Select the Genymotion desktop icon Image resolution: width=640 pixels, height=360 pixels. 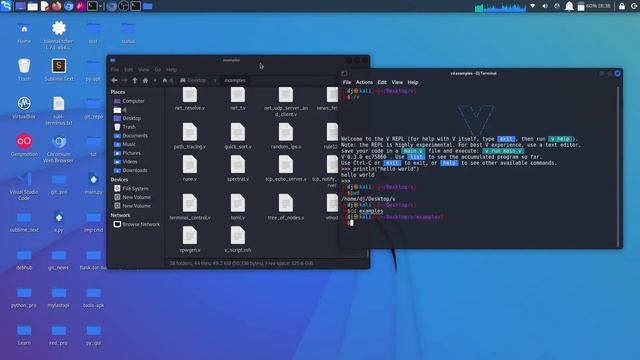click(x=24, y=145)
